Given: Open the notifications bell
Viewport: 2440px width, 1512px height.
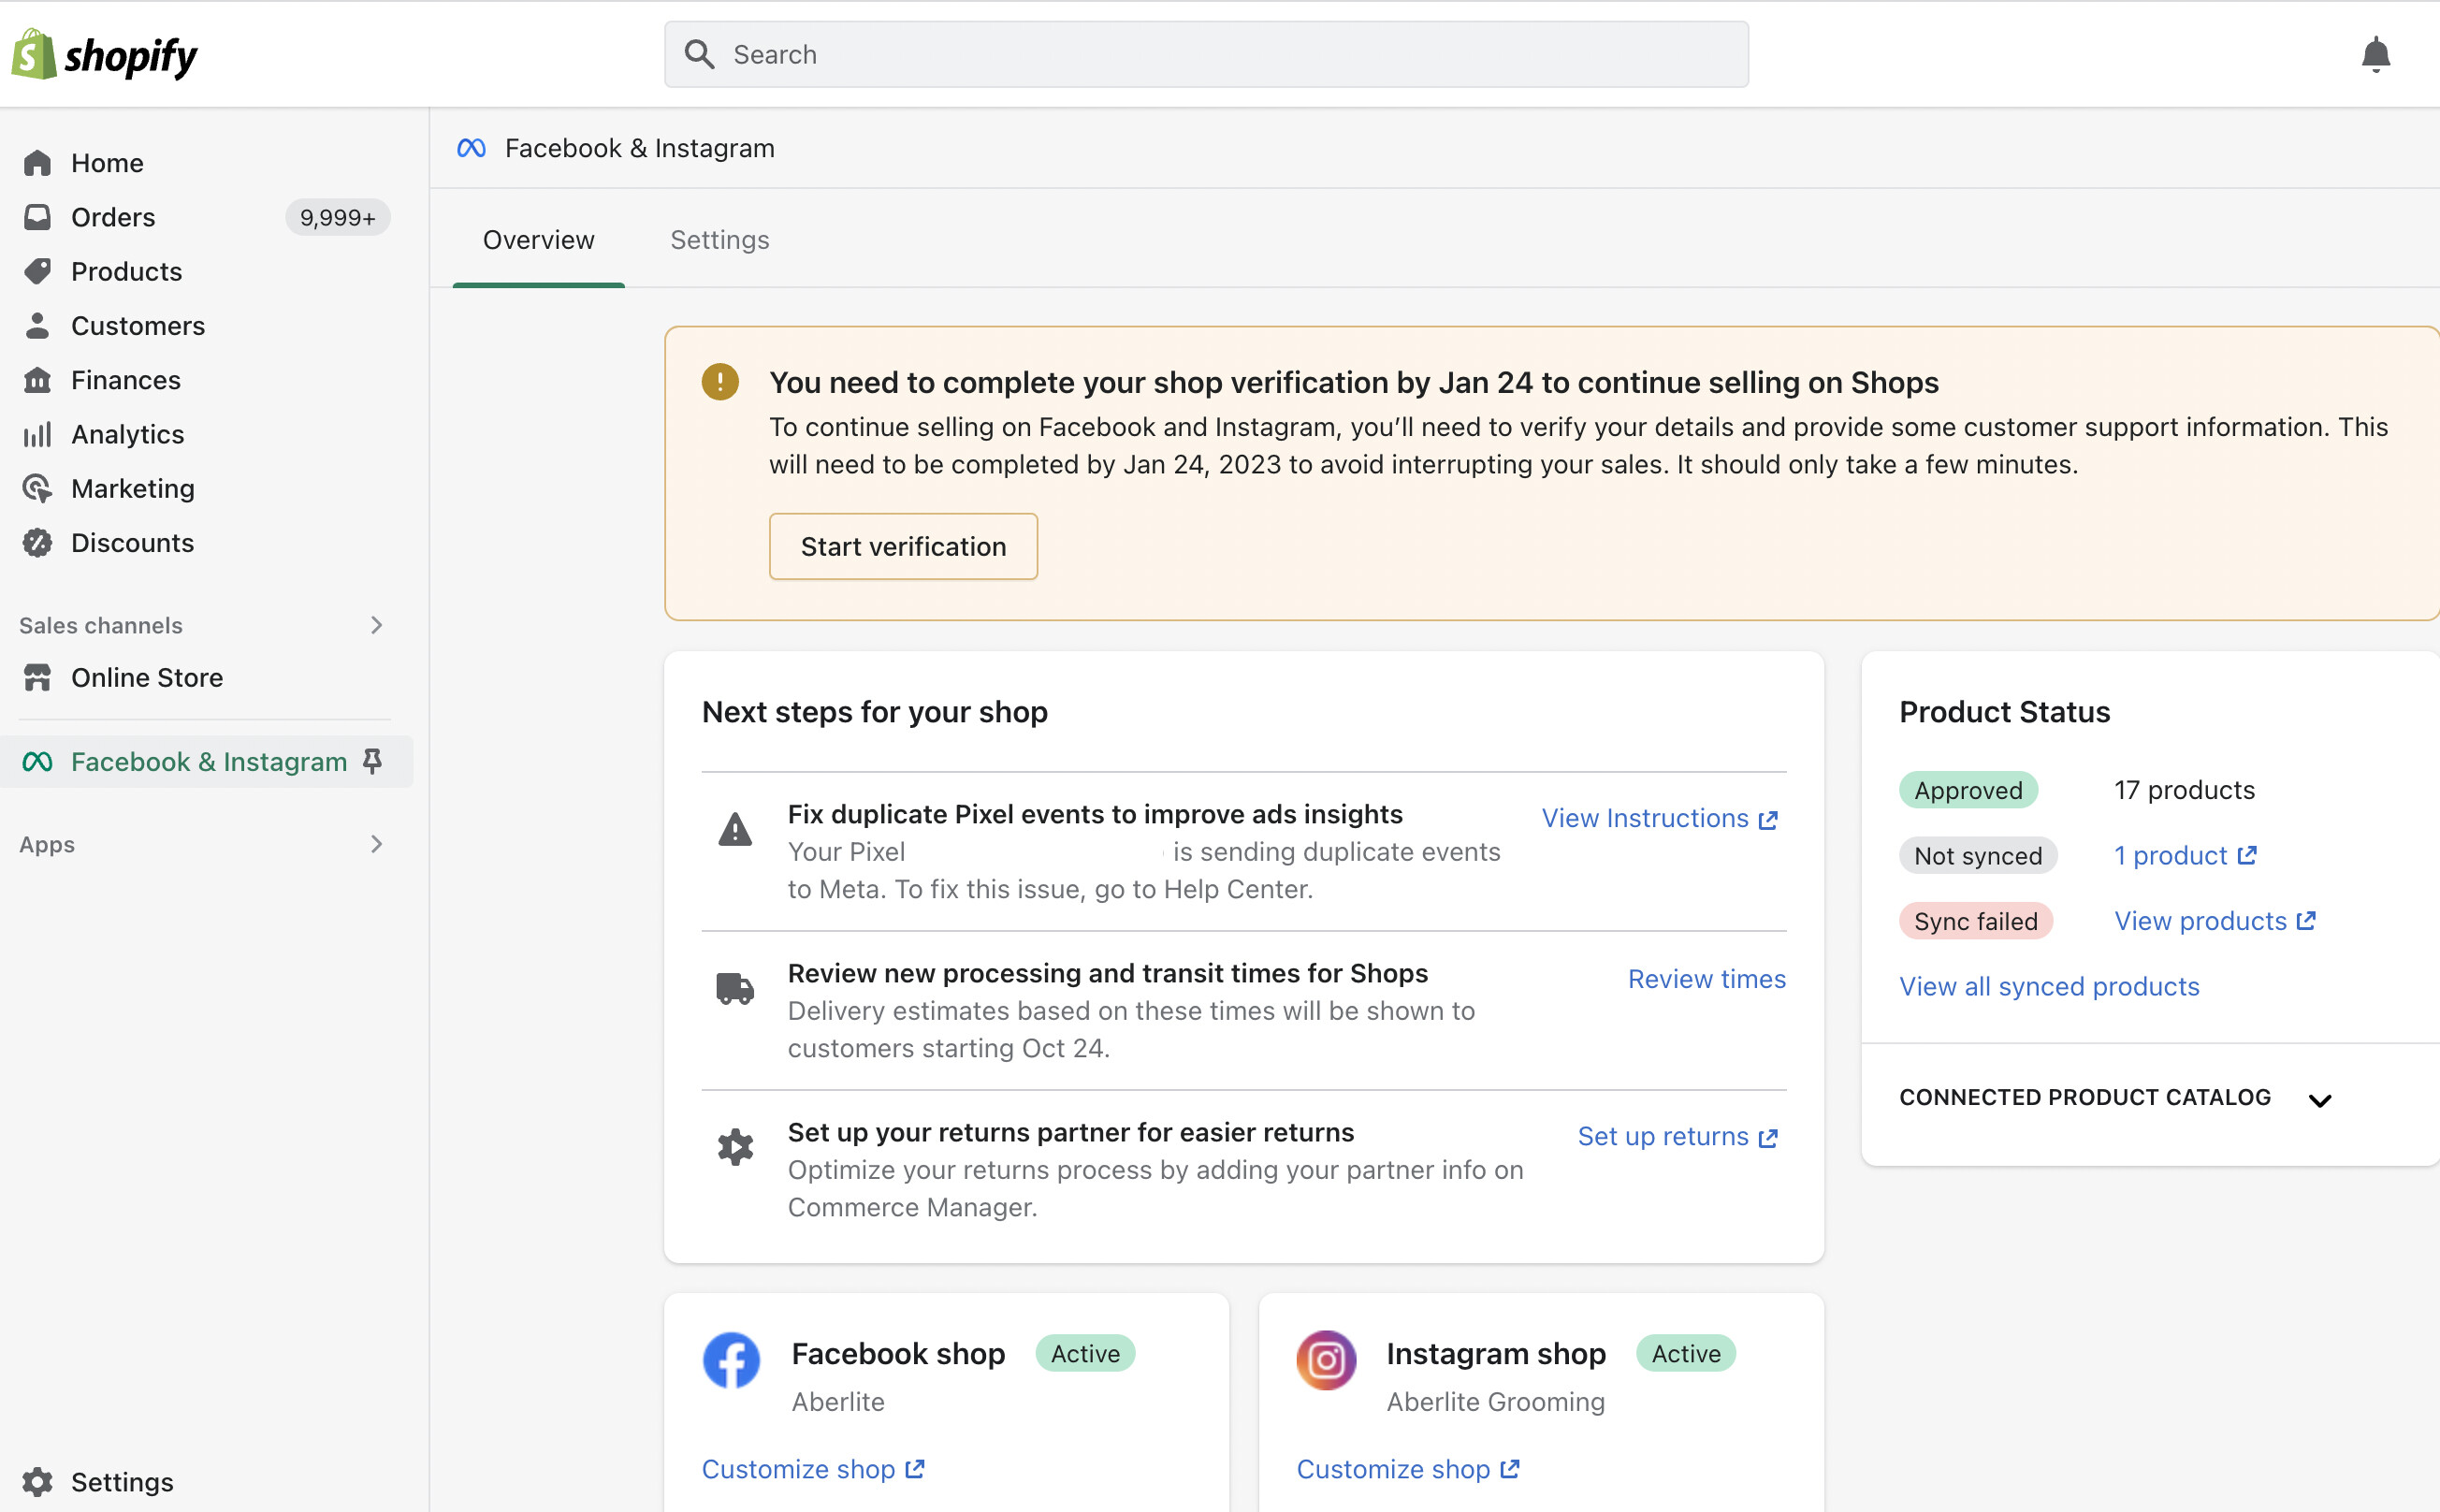Looking at the screenshot, I should pyautogui.click(x=2375, y=54).
